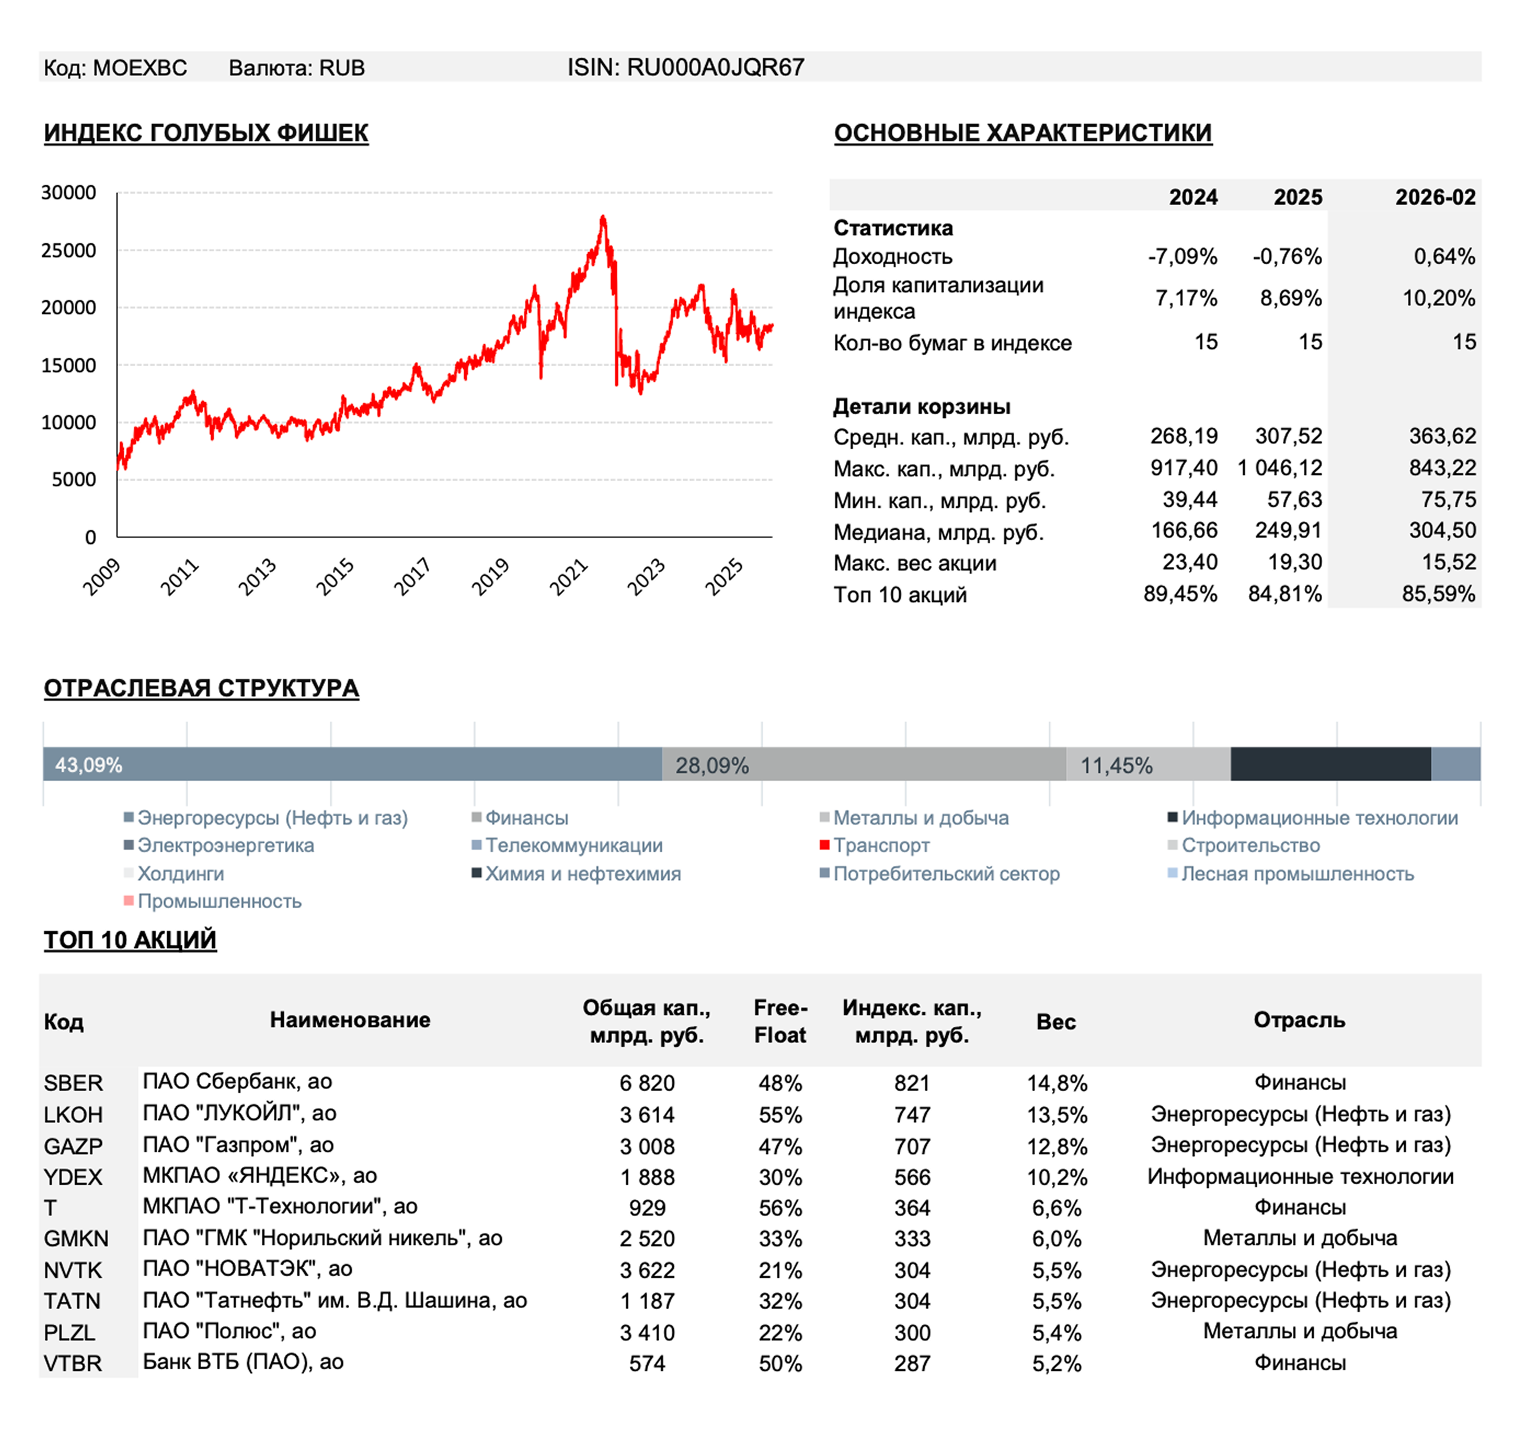Click the YDEX ticker code
This screenshot has height=1436, width=1520.
point(73,1177)
